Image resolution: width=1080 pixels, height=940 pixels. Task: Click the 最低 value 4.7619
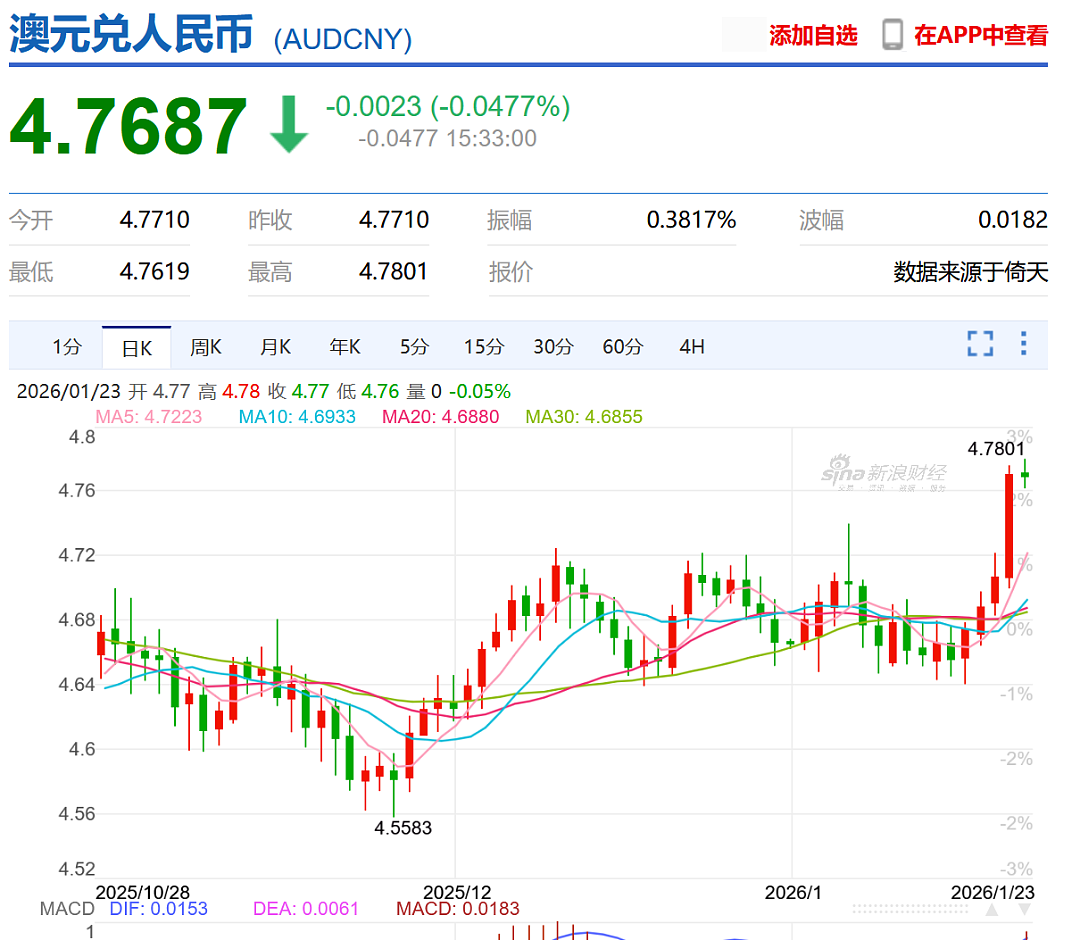[154, 271]
